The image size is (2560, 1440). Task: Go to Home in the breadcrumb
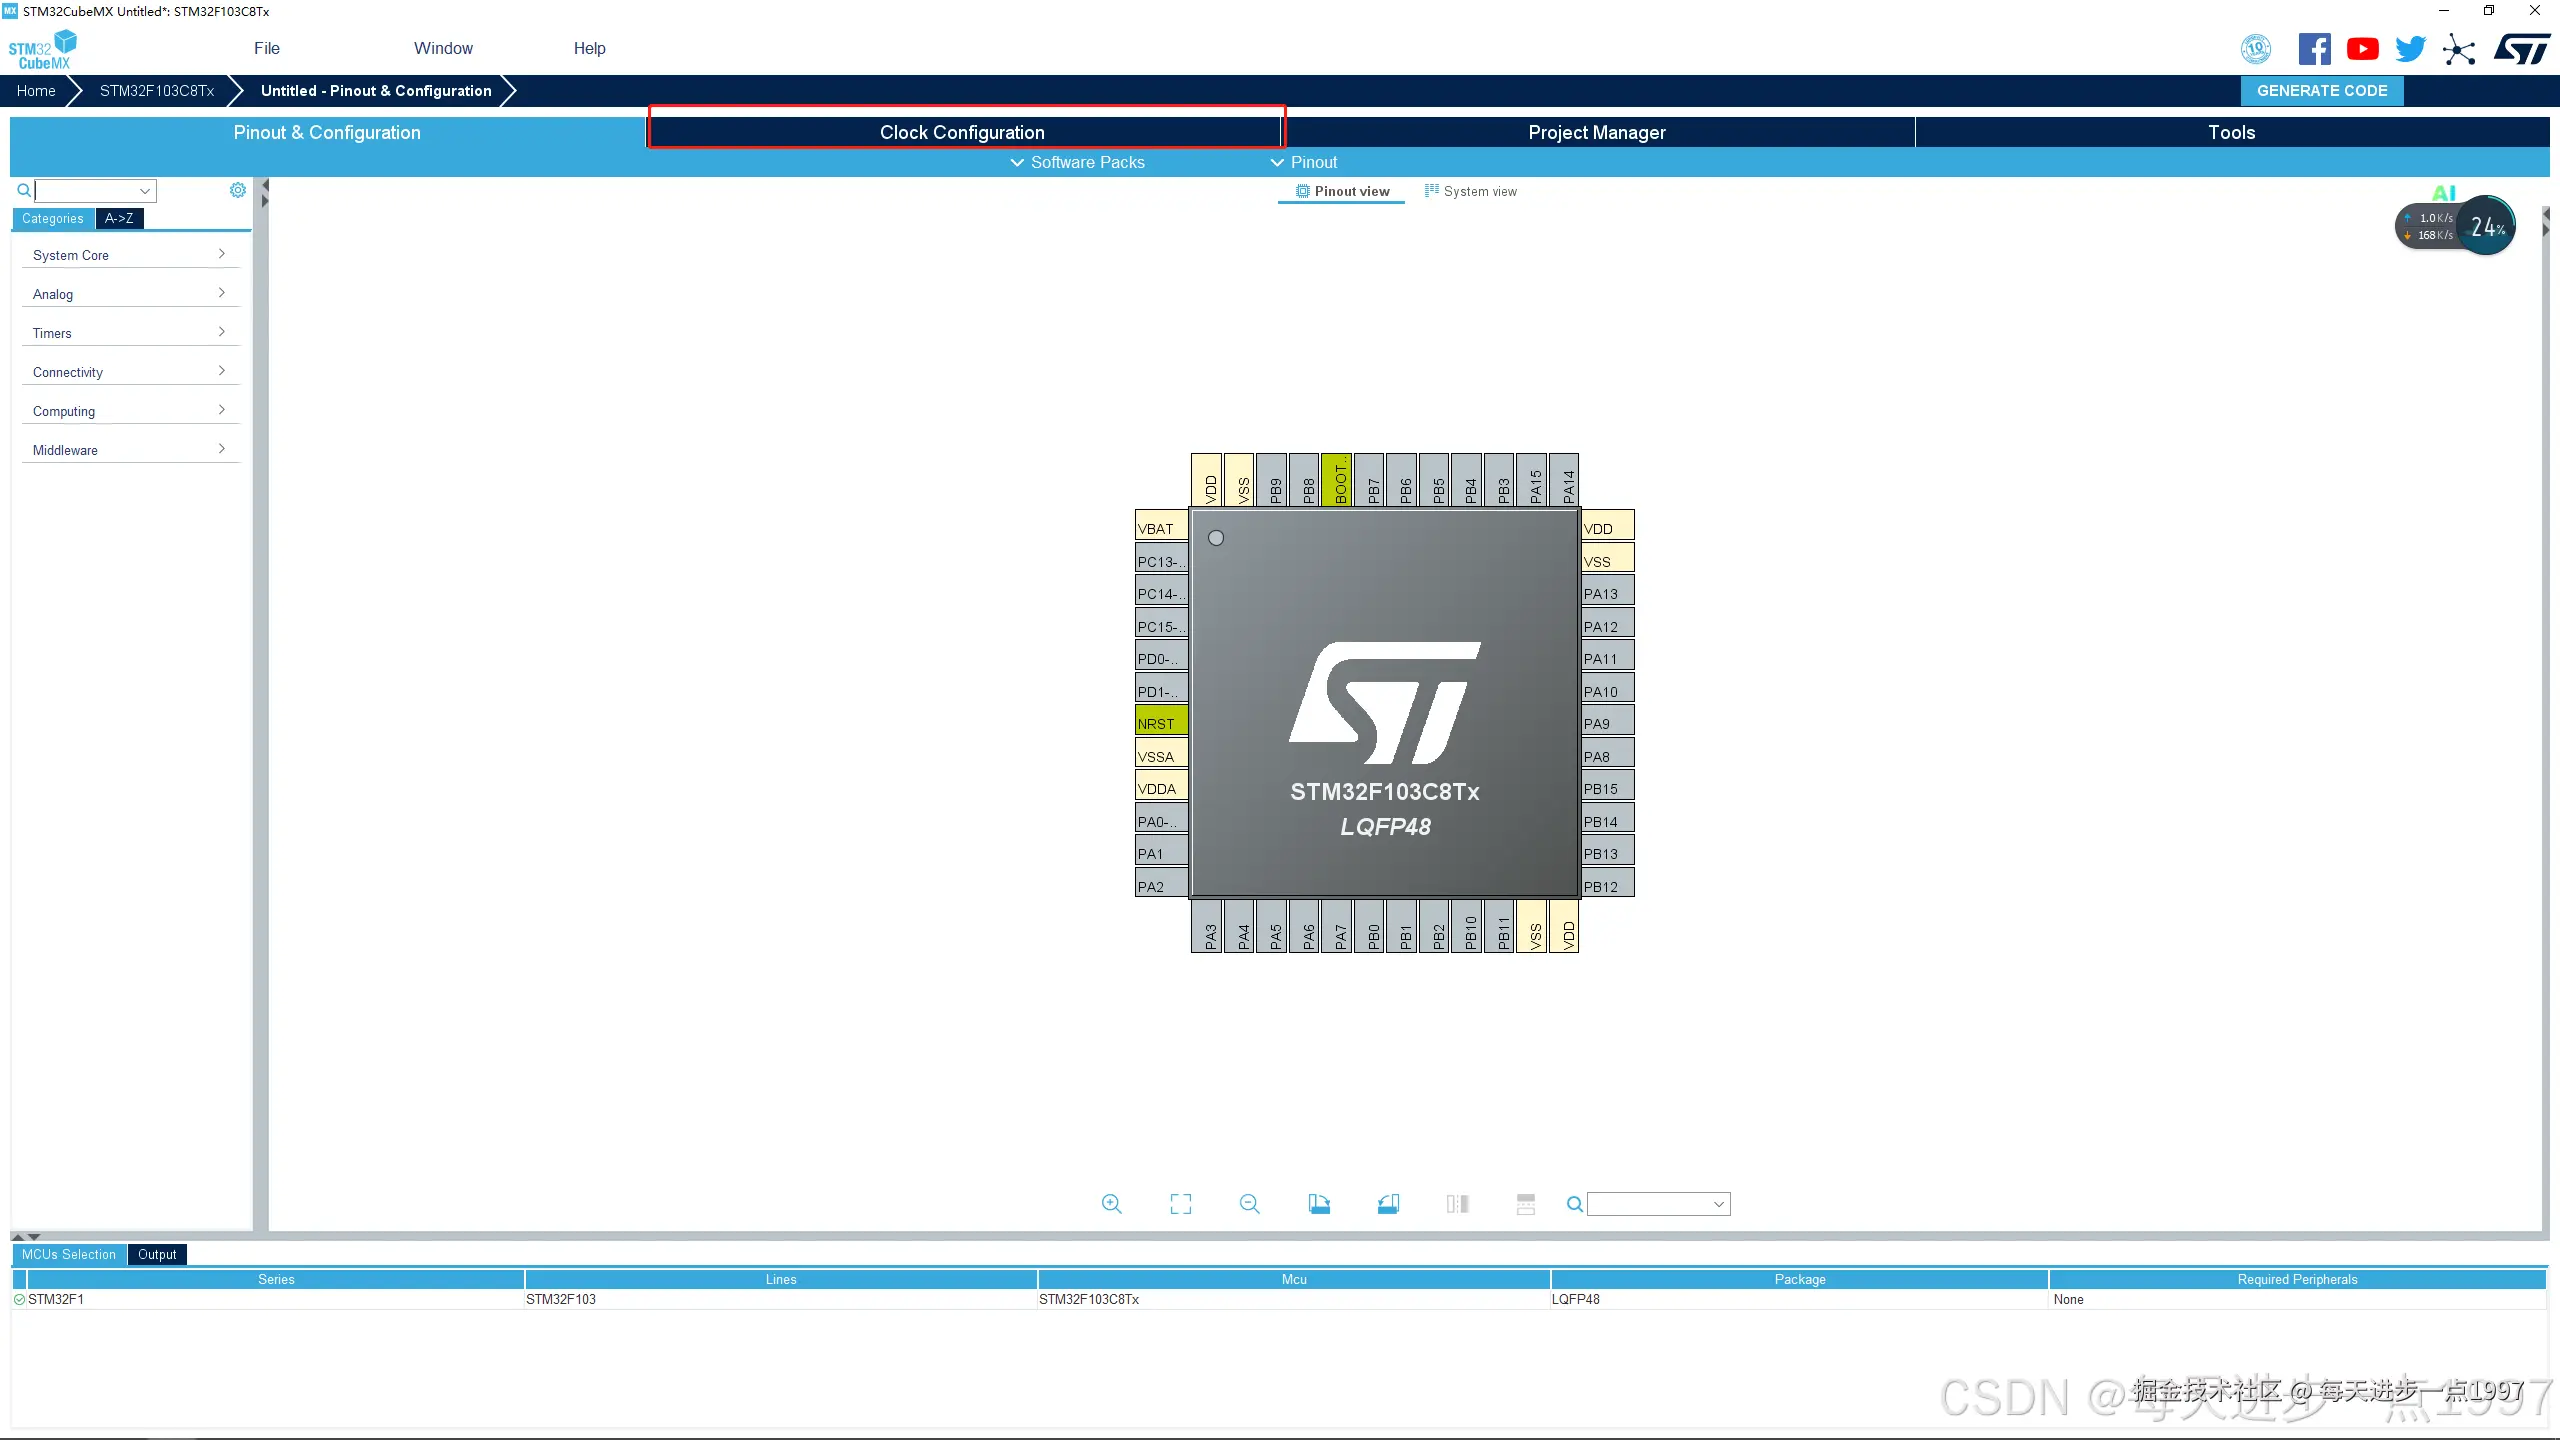pyautogui.click(x=36, y=90)
